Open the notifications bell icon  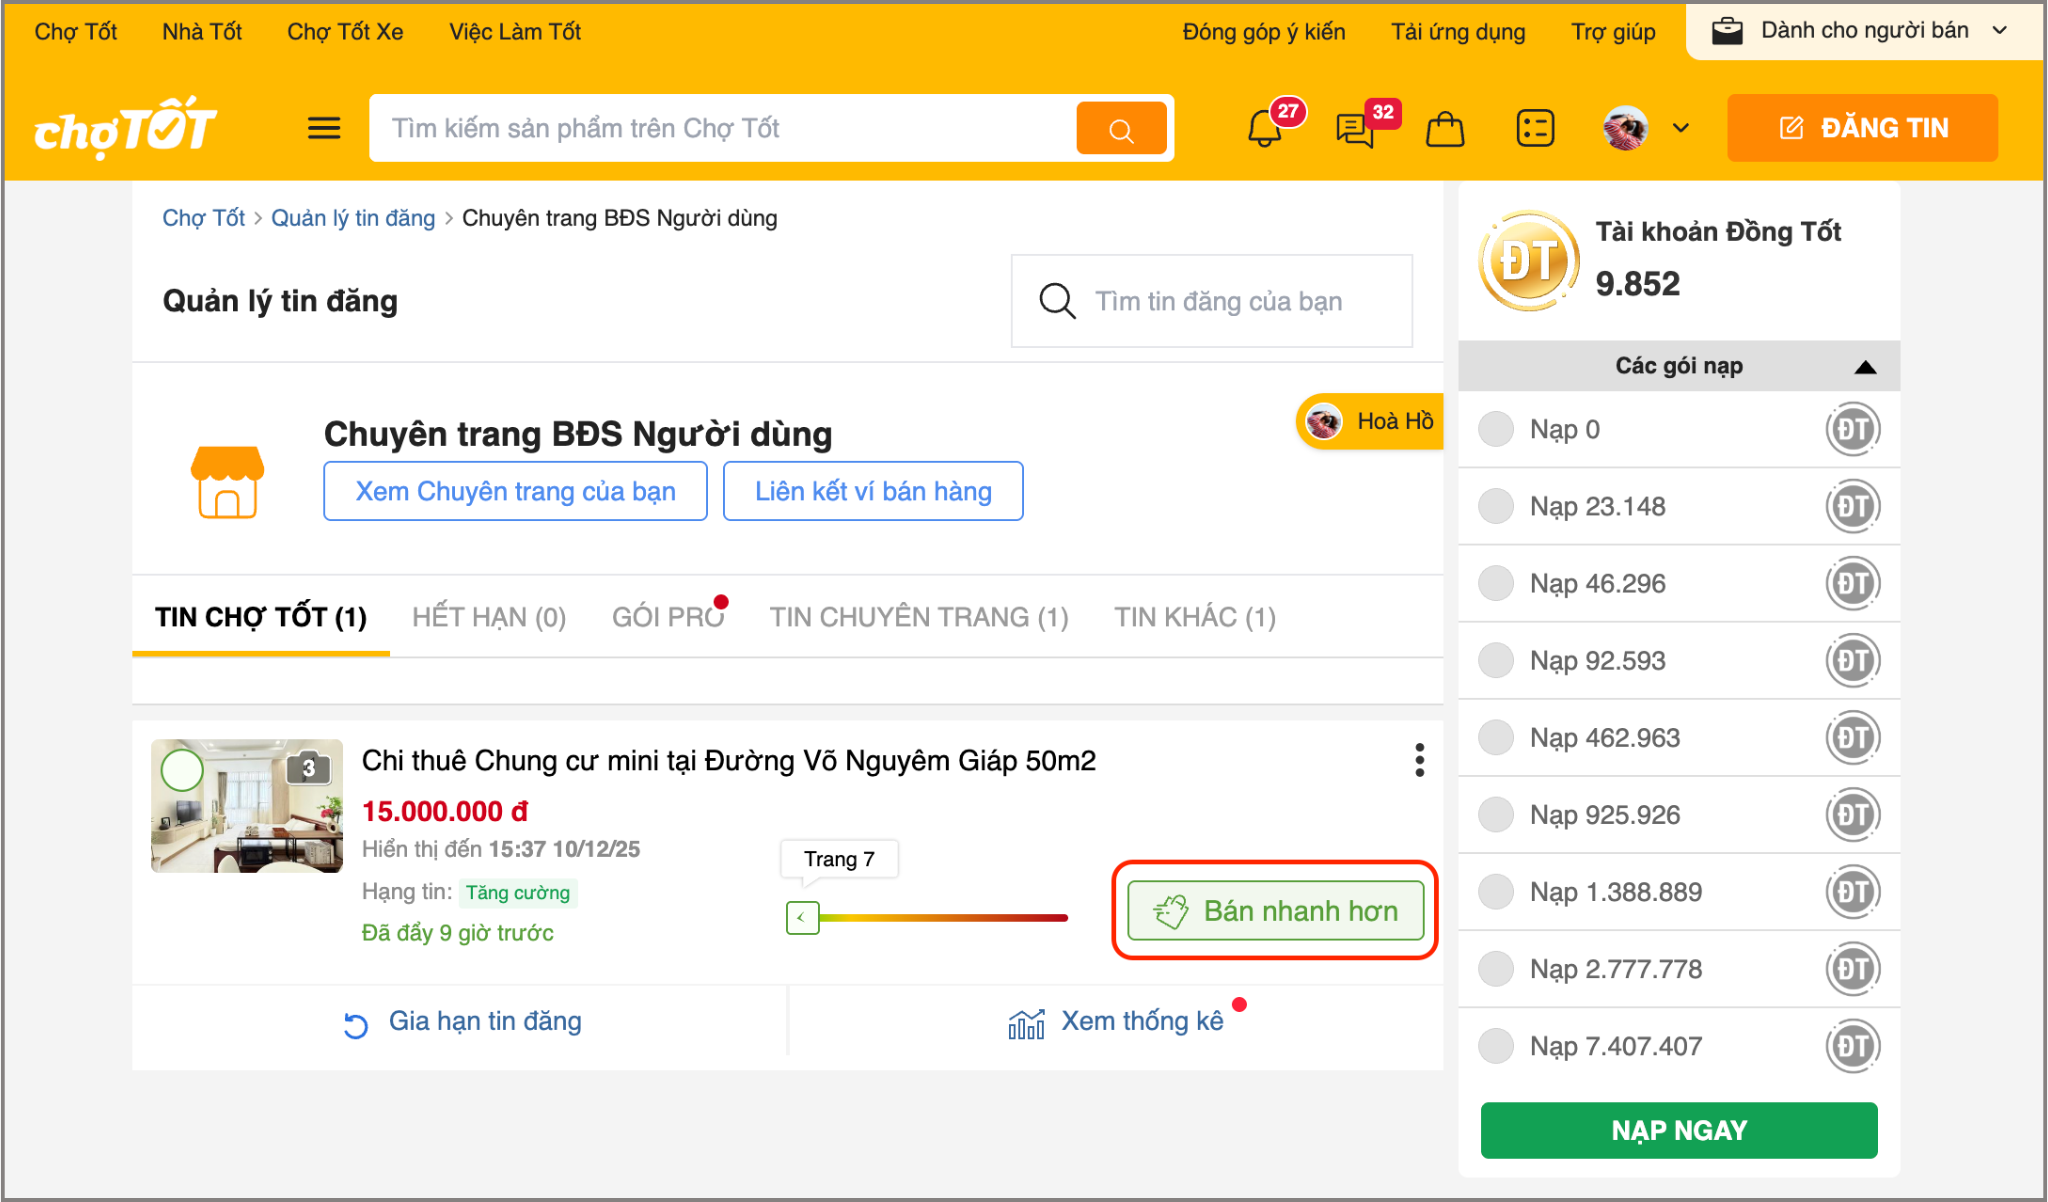1265,129
